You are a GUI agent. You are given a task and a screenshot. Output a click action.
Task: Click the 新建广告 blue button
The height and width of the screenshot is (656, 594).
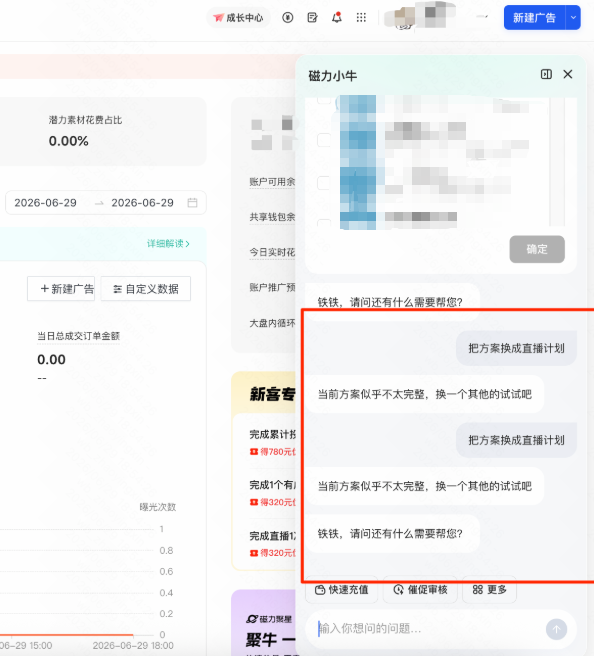pyautogui.click(x=534, y=18)
